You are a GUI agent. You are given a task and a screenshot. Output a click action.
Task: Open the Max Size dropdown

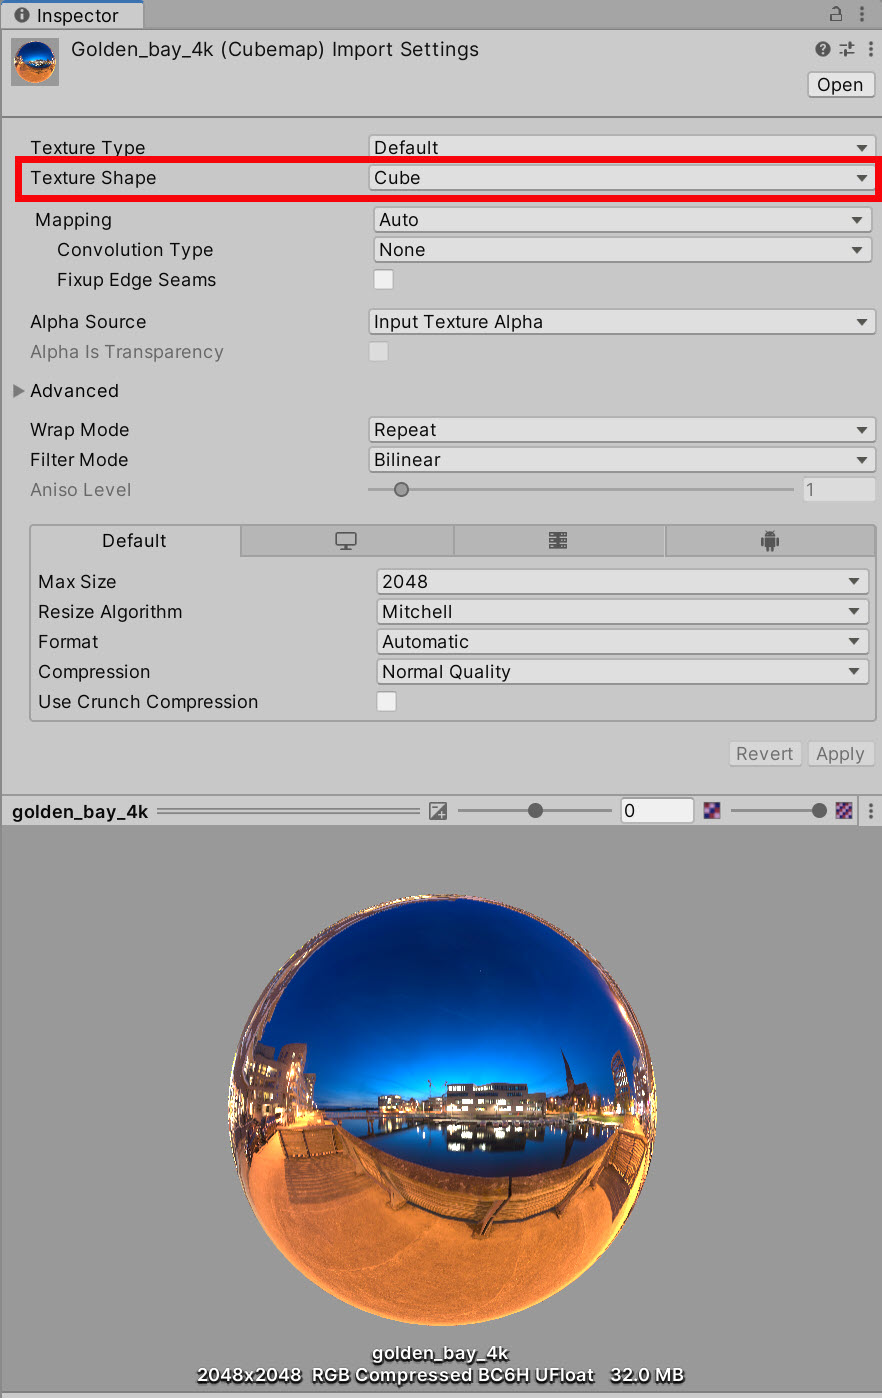point(623,582)
